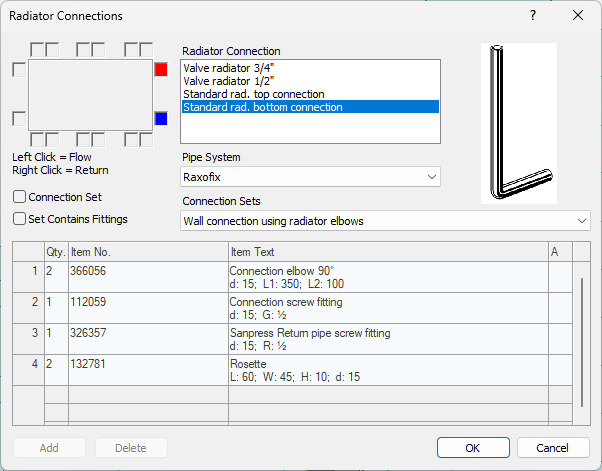602x471 pixels.
Task: Click the Rosette item text cell
Action: point(388,370)
